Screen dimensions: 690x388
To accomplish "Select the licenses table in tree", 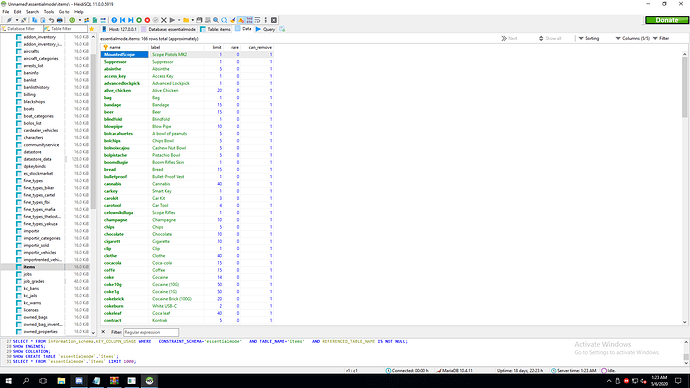I will [x=31, y=310].
